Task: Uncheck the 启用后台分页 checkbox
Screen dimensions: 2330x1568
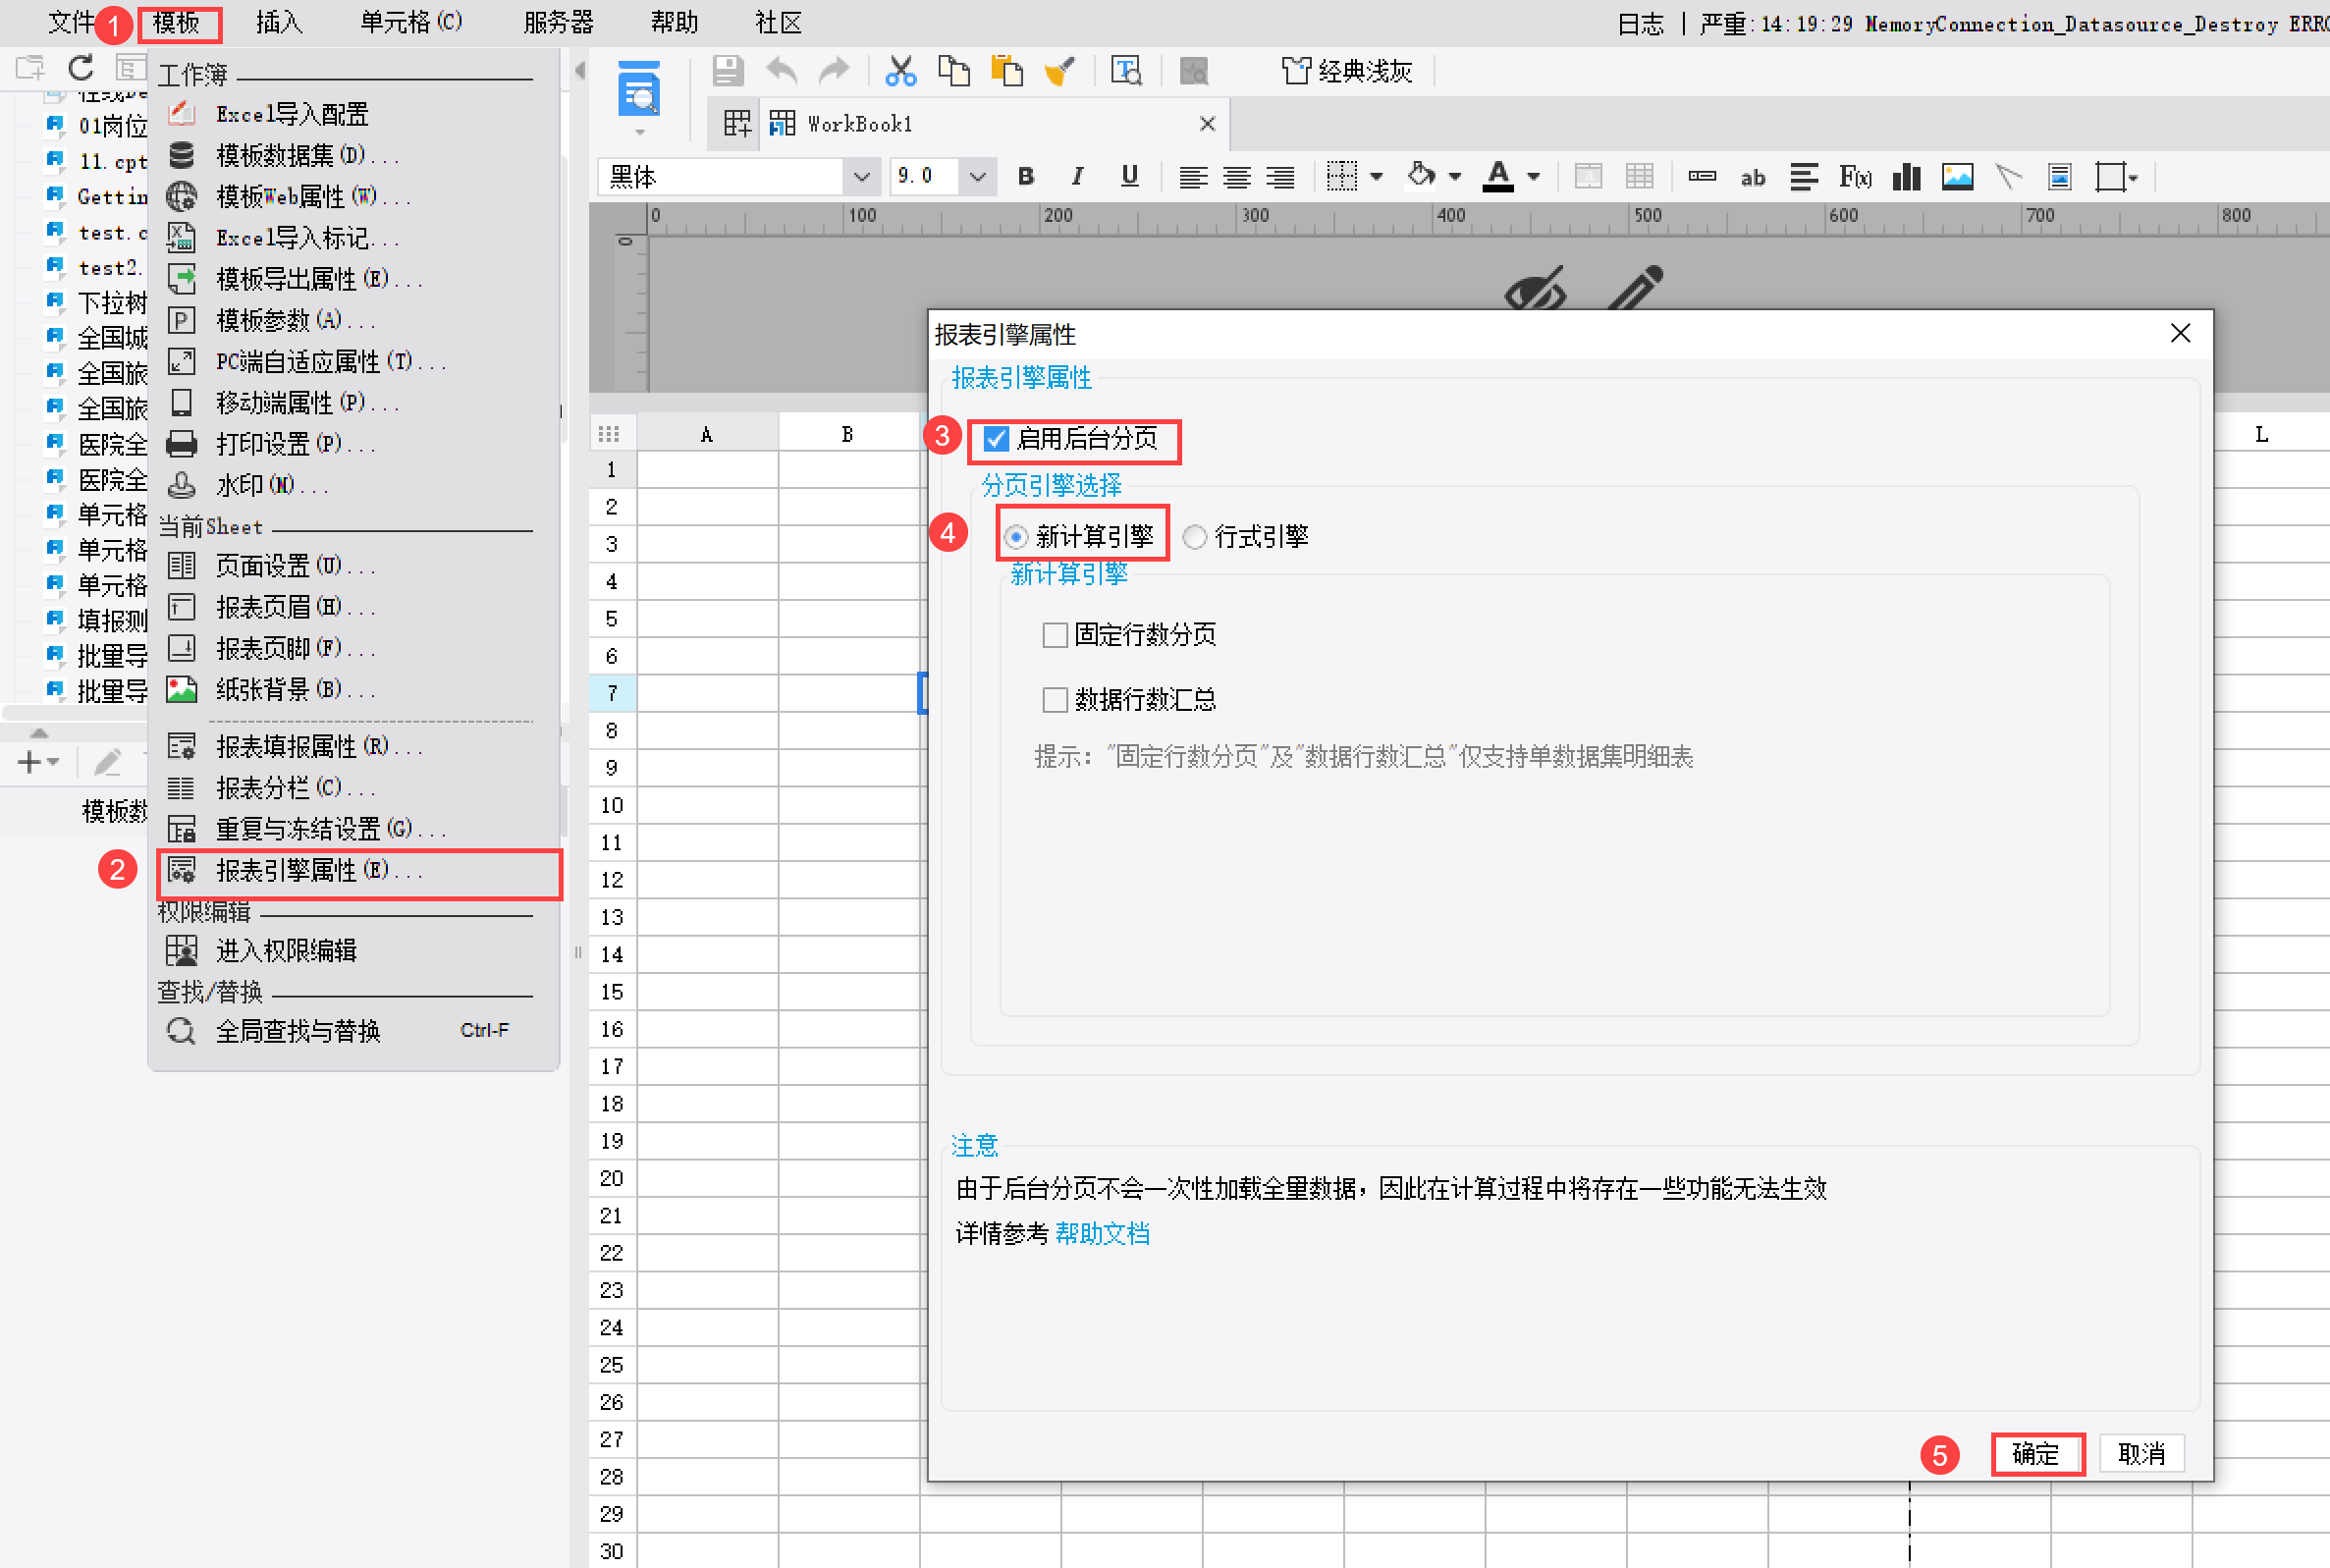Action: 996,439
